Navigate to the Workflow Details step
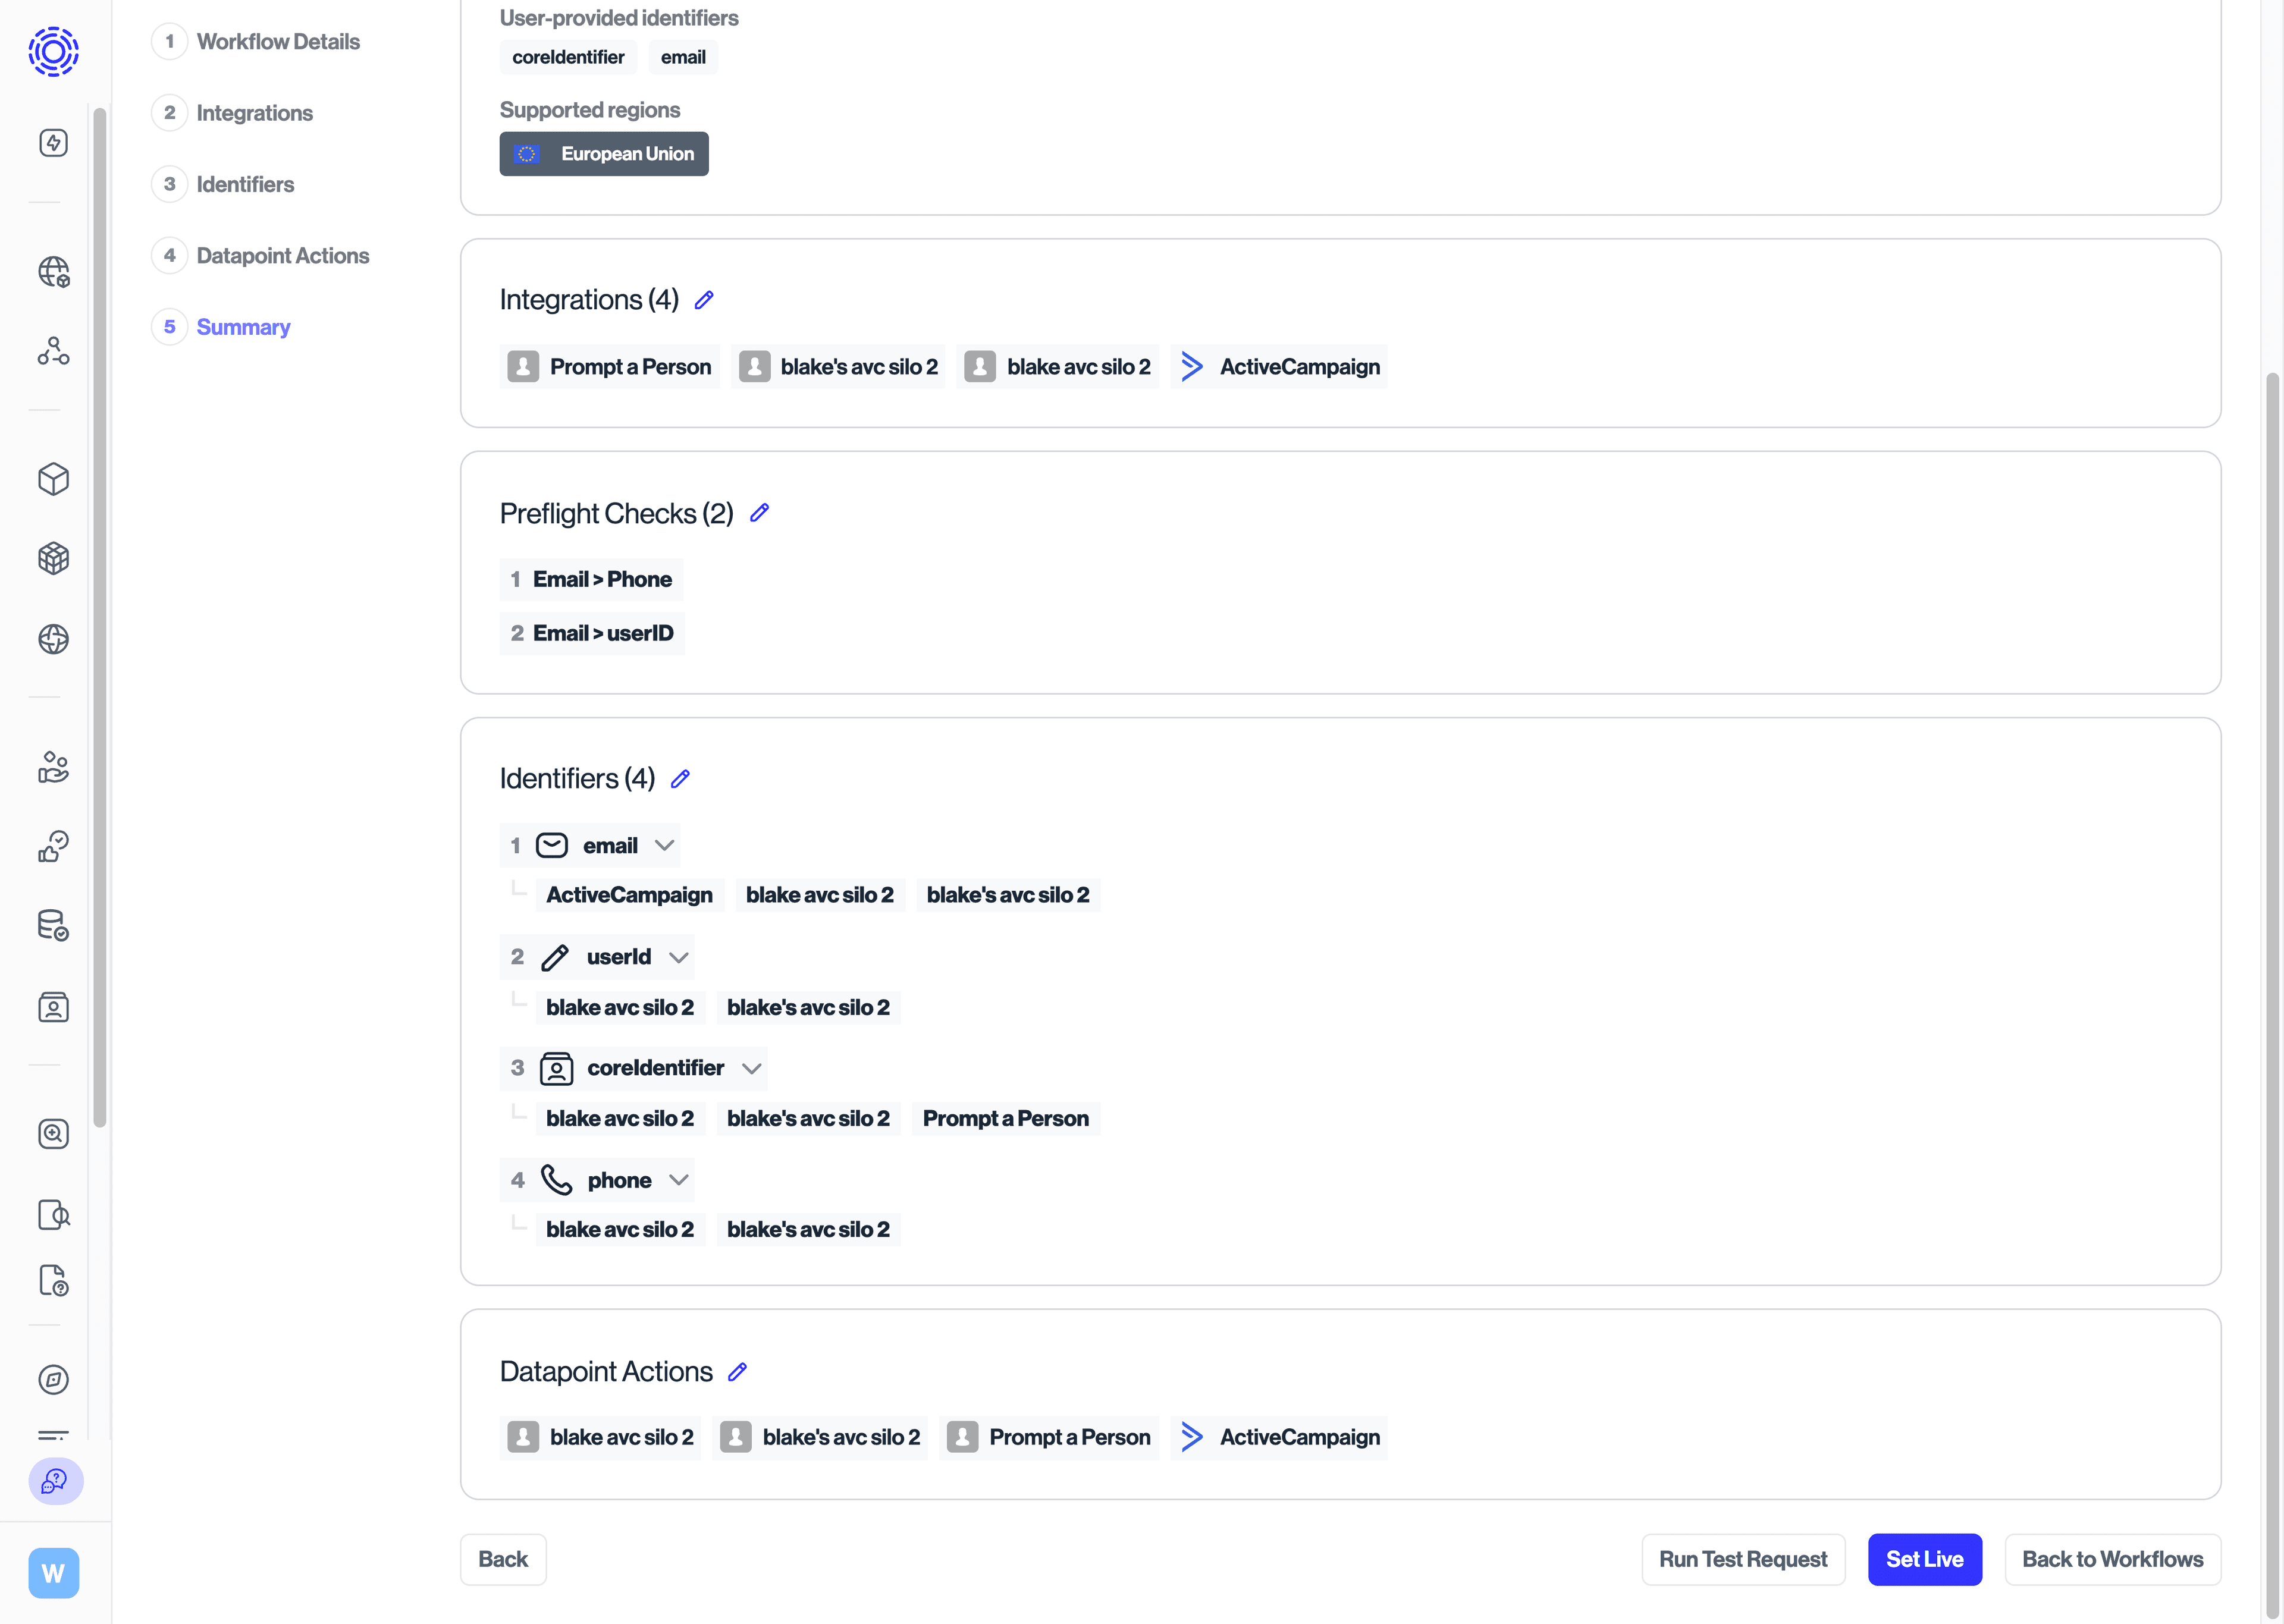 click(278, 41)
